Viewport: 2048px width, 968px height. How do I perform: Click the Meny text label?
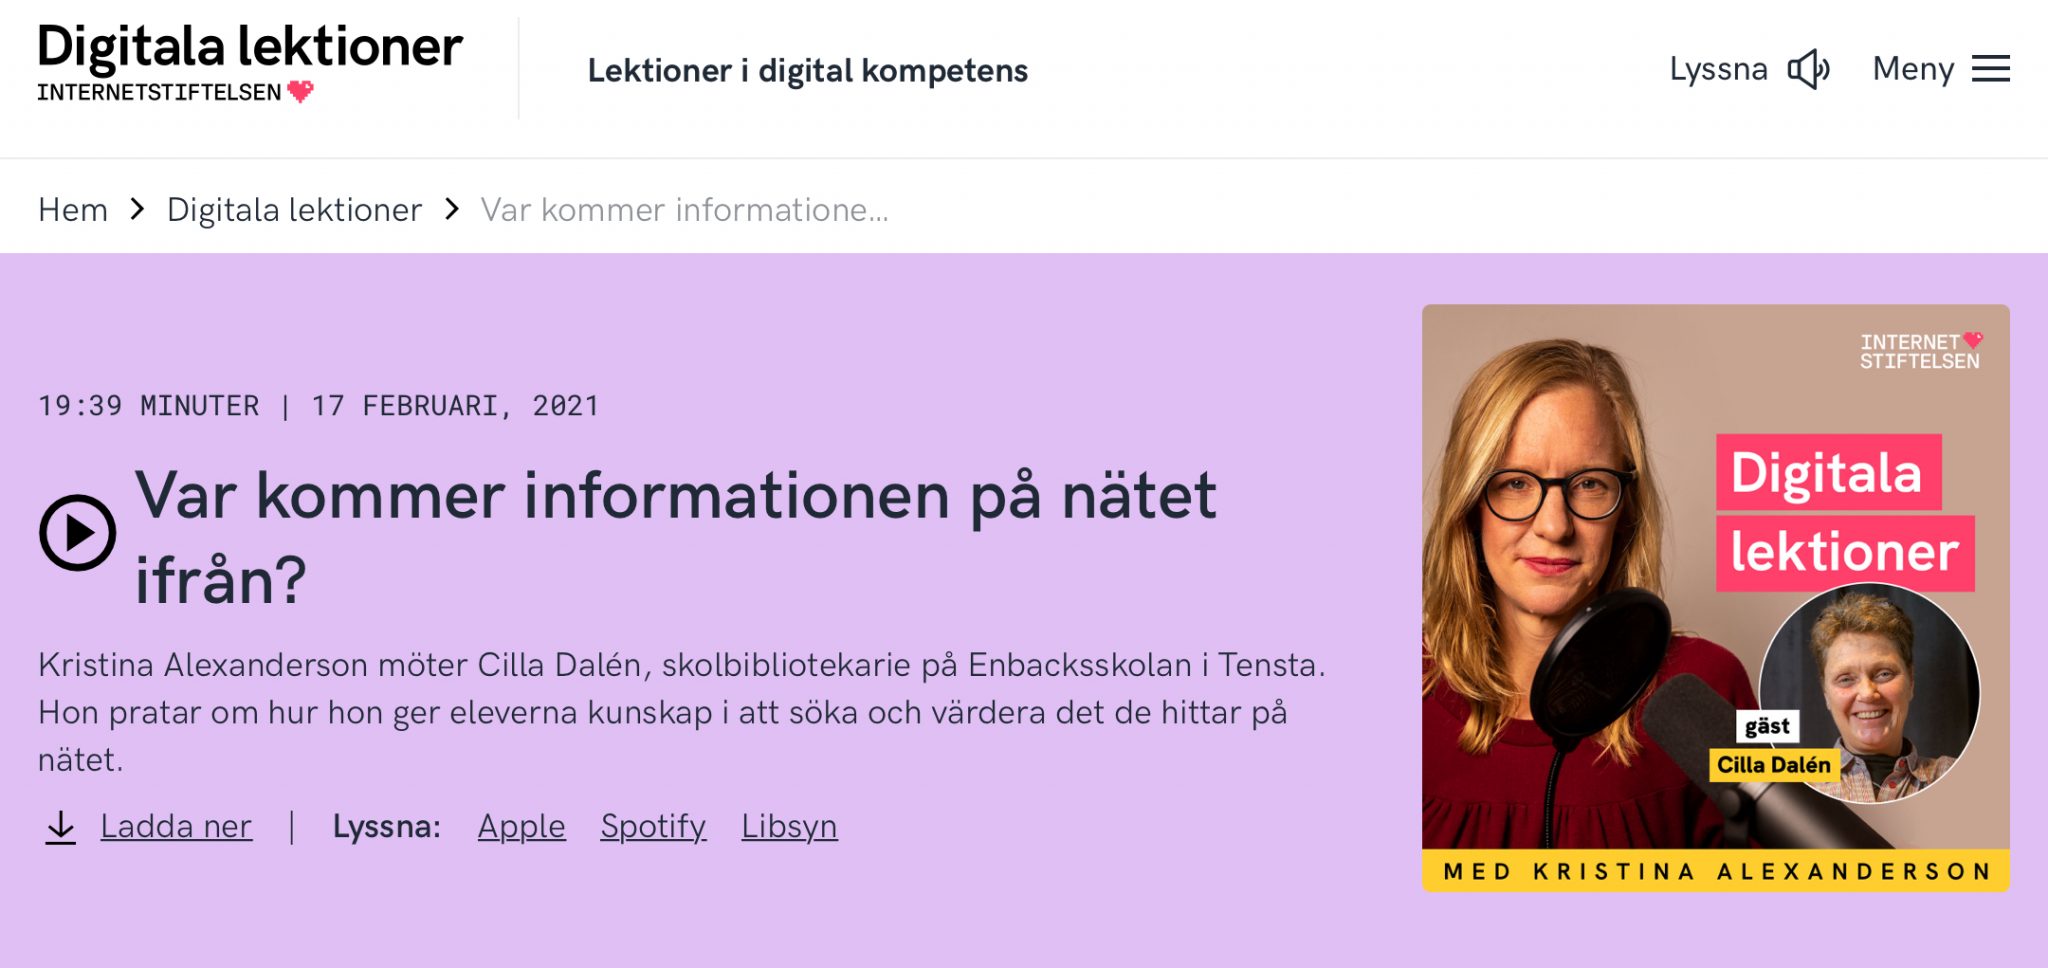pos(1913,69)
